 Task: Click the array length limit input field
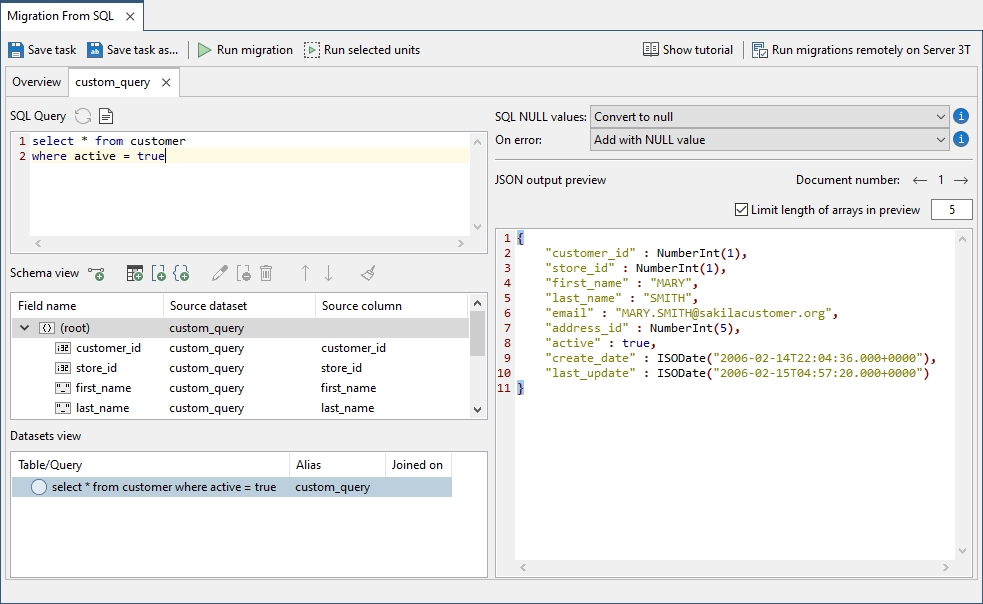[x=952, y=209]
